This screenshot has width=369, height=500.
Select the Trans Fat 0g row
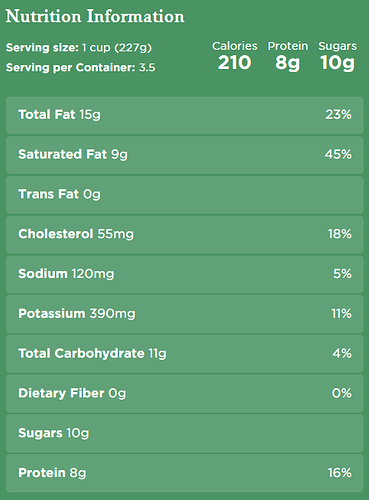coord(185,195)
